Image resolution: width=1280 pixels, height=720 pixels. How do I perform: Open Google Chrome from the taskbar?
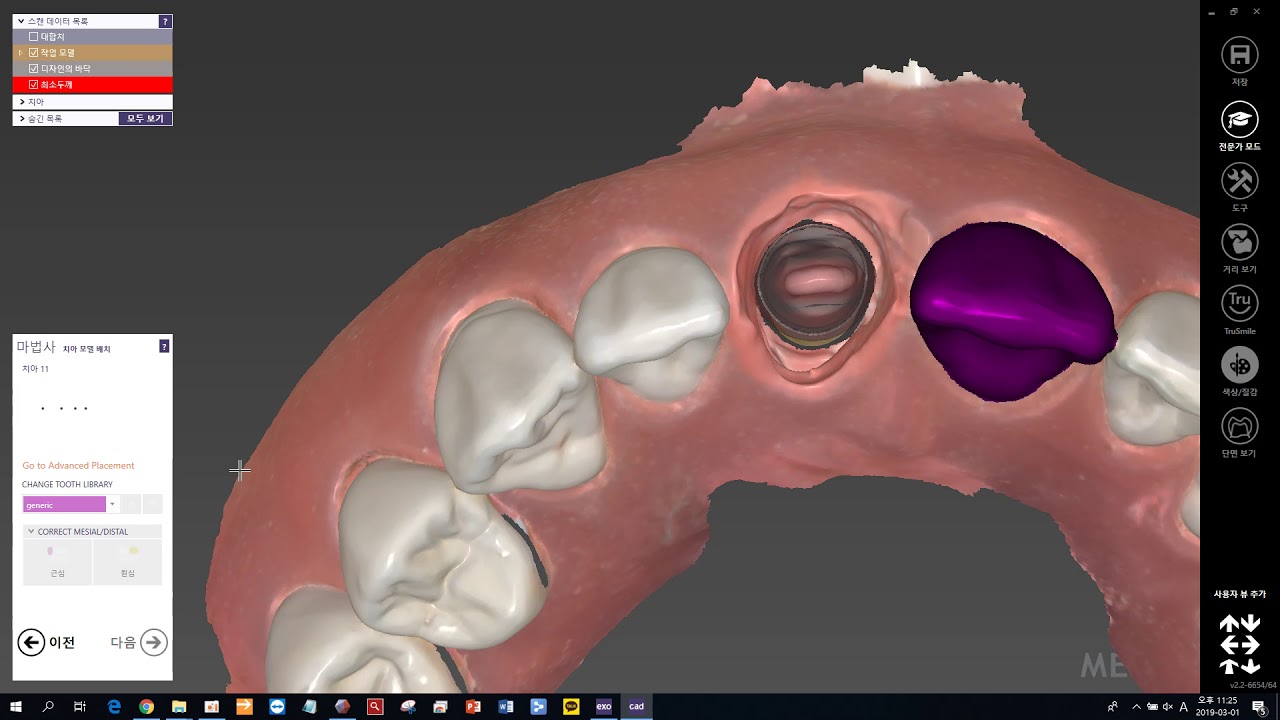[146, 707]
